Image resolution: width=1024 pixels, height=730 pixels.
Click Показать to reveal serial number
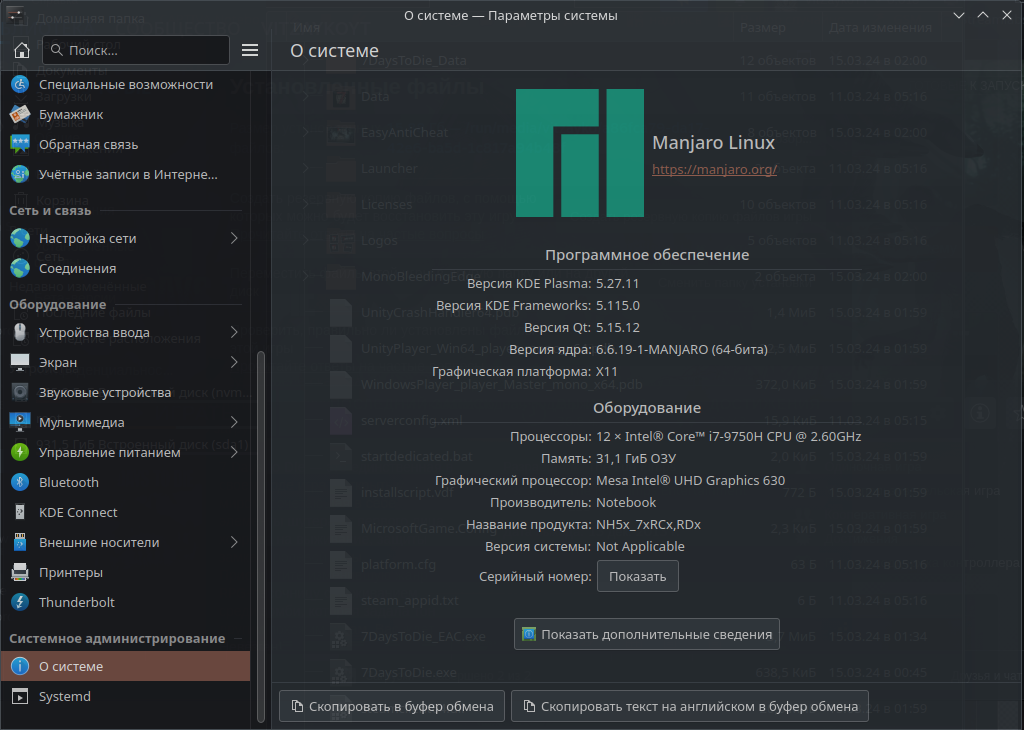click(637, 577)
